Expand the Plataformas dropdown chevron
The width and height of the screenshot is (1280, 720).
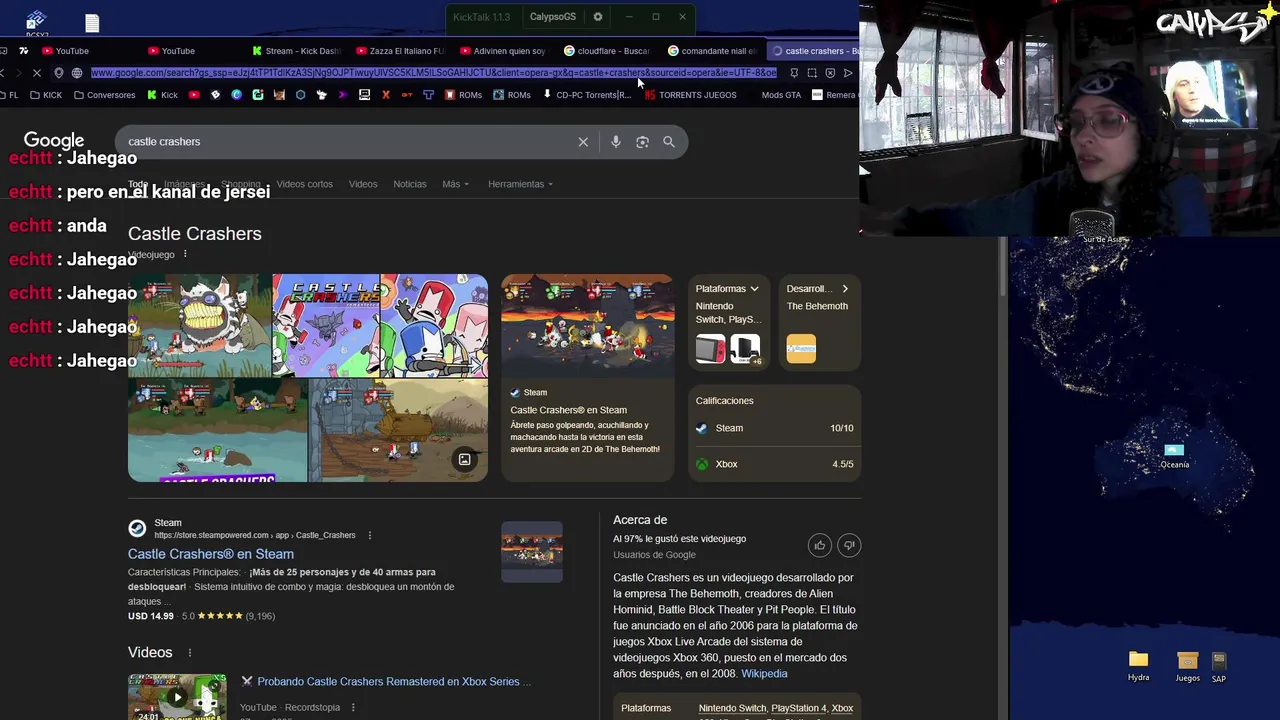point(754,289)
